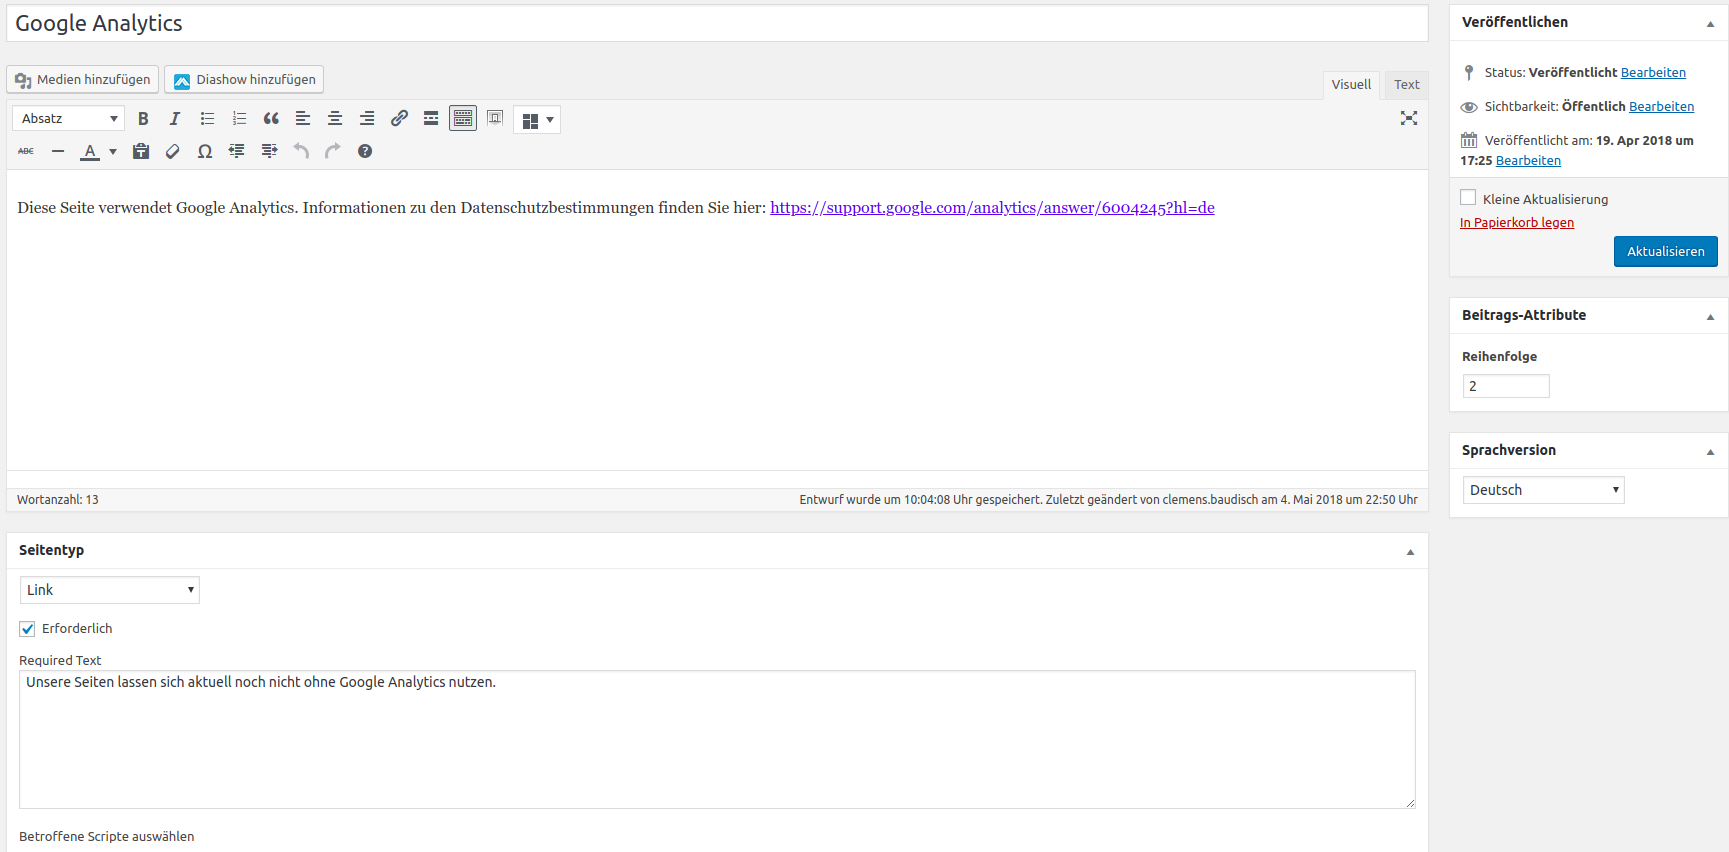Click the Betroffene Scripte auswählen label
The image size is (1729, 852).
(x=107, y=836)
